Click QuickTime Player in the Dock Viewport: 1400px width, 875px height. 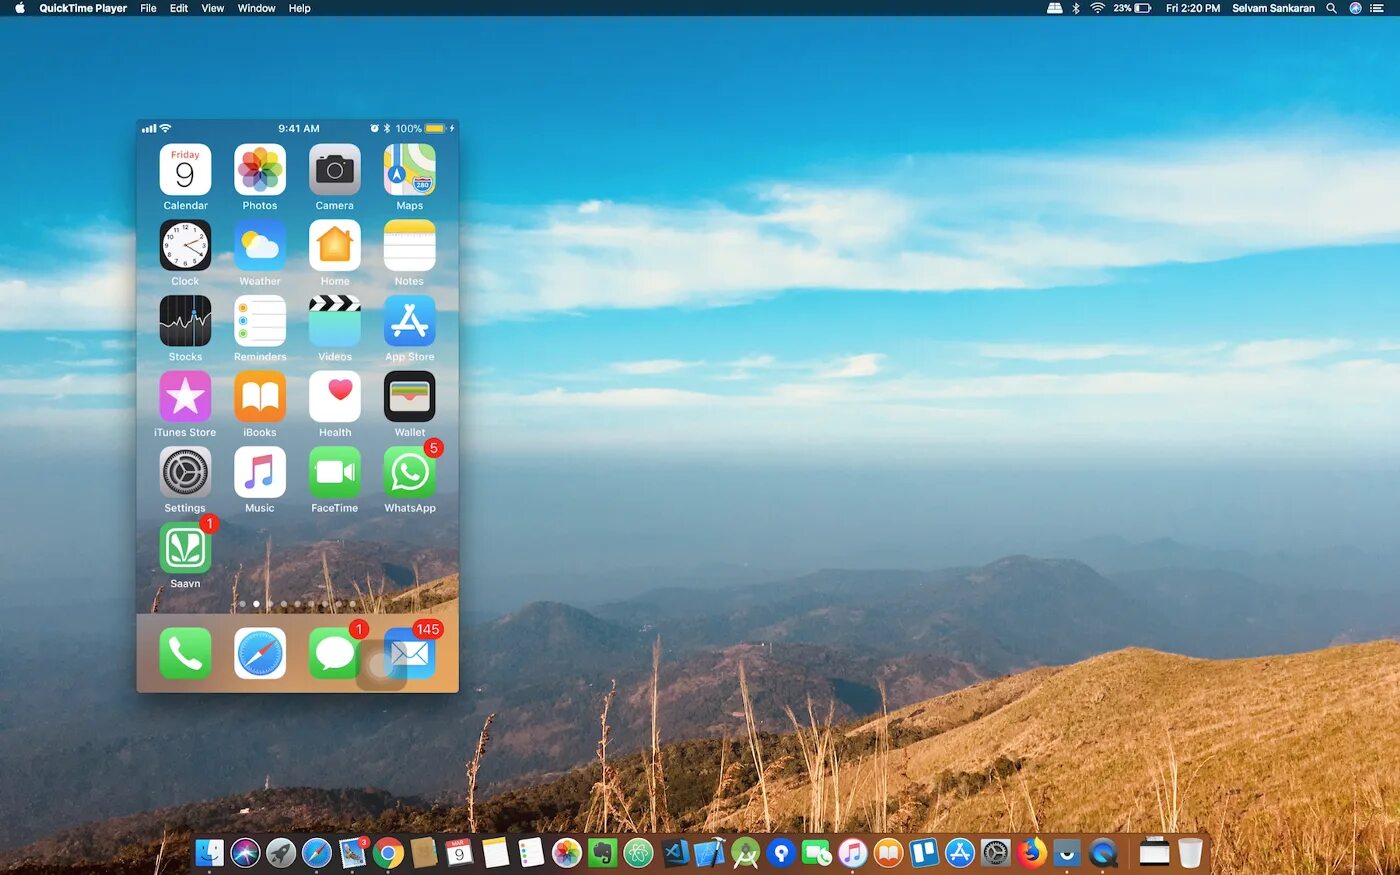pyautogui.click(x=1103, y=852)
